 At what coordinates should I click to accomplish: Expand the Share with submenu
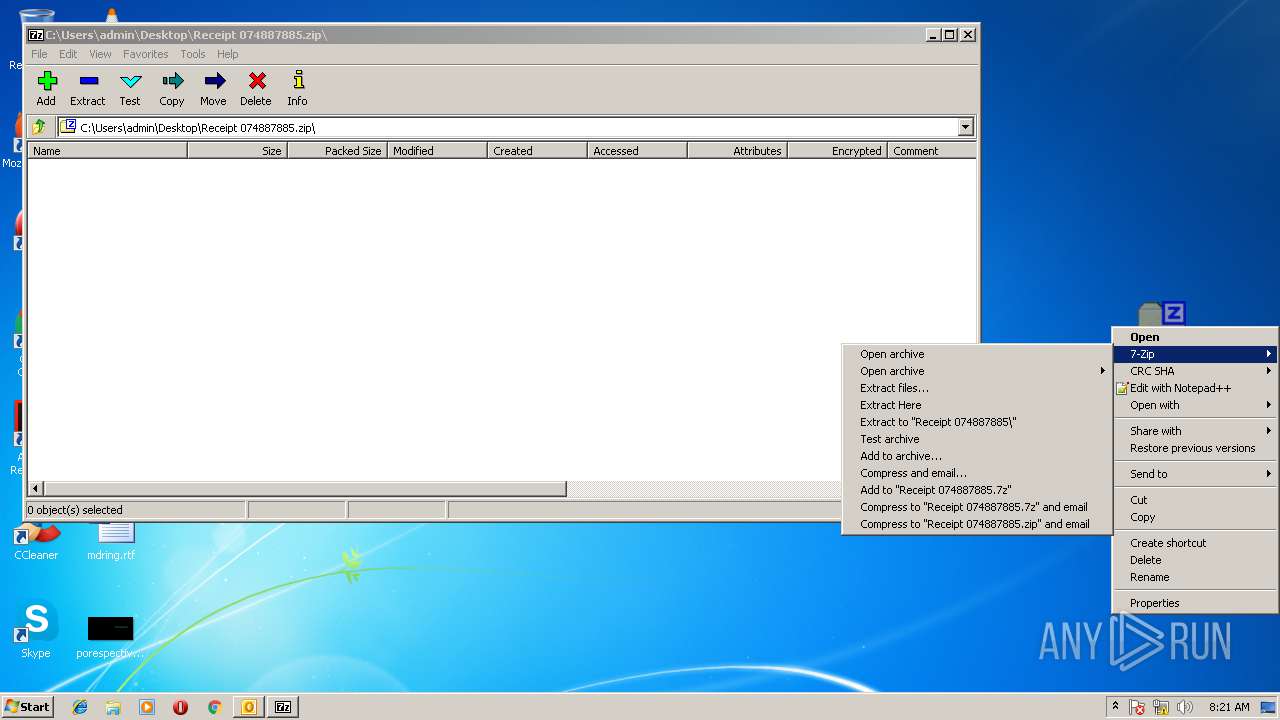[x=1195, y=431]
